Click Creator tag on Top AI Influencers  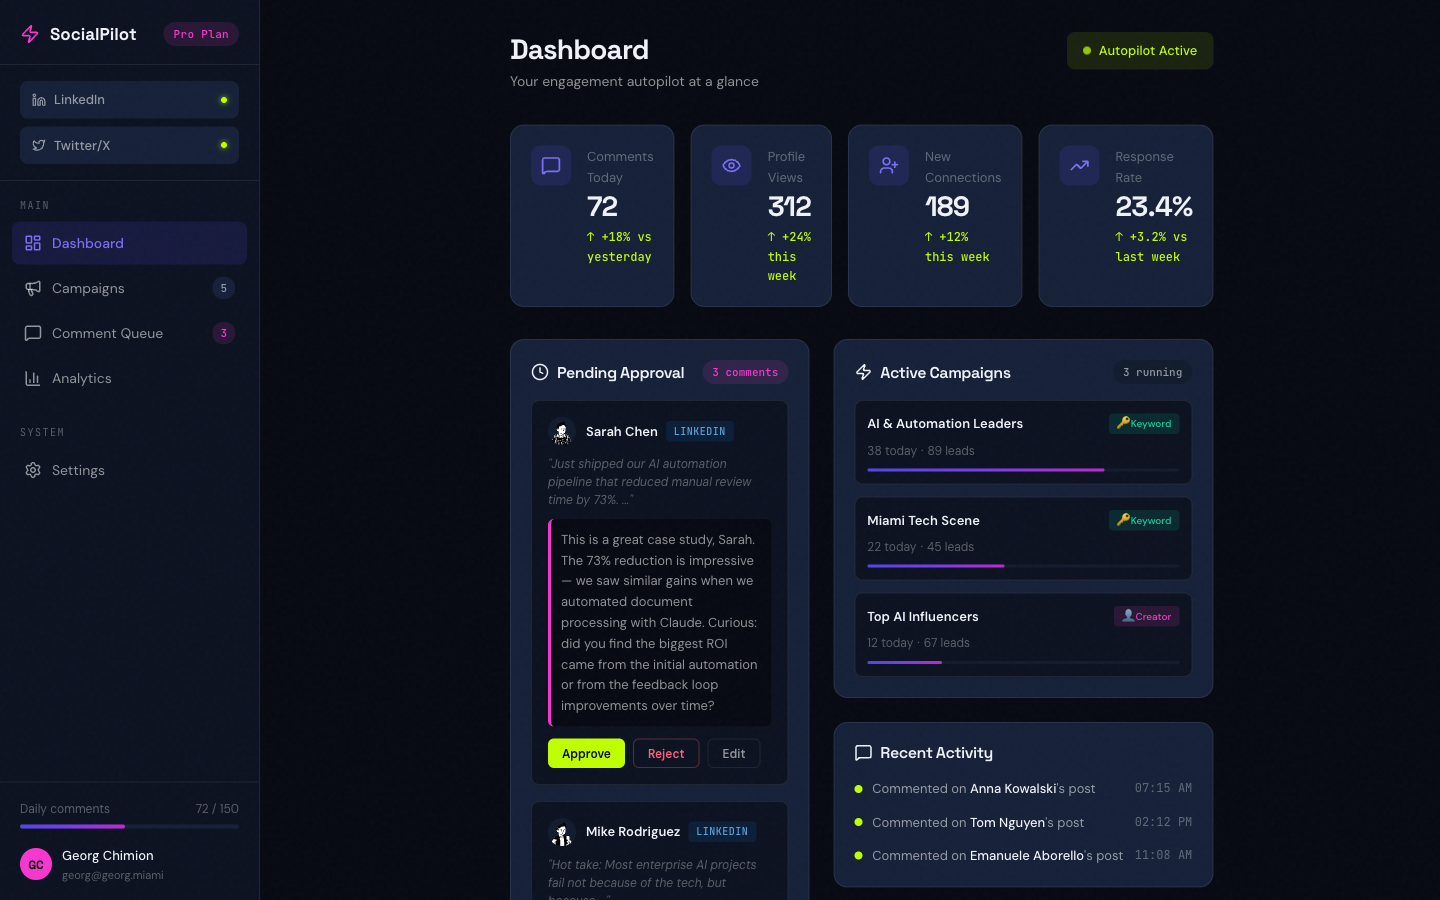tap(1147, 616)
